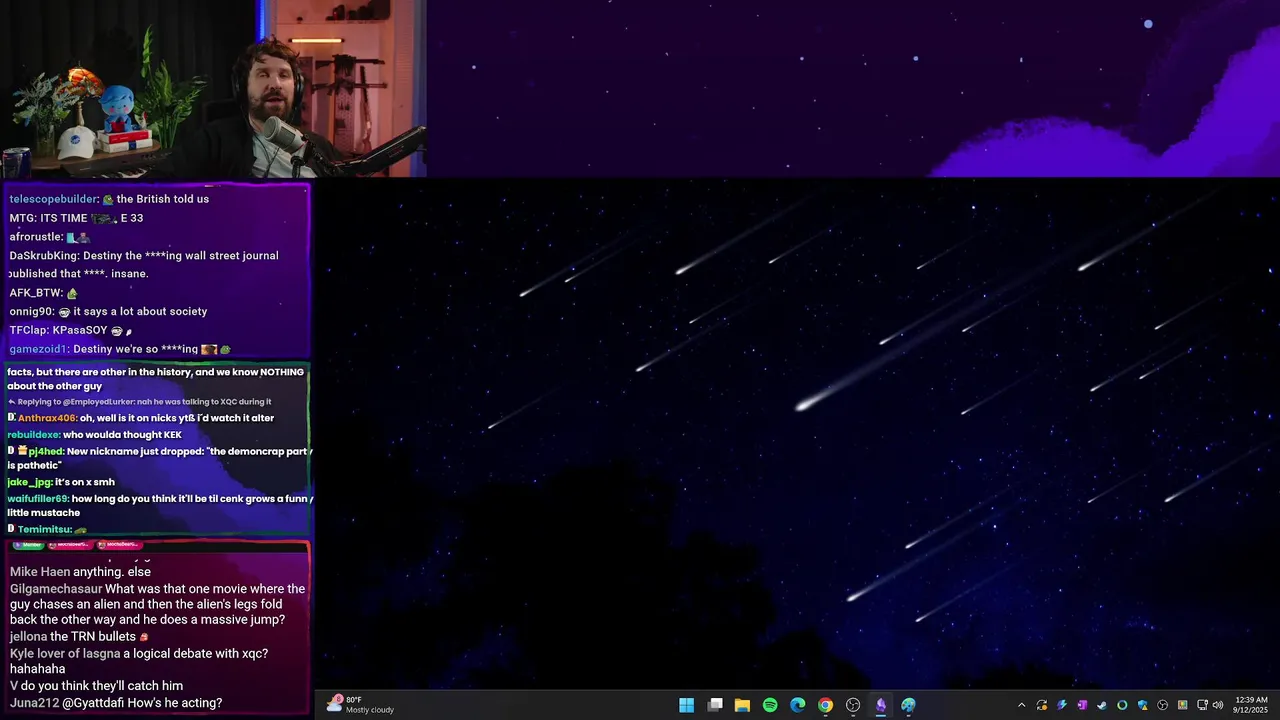Click Kyle lover of lasgna's name

point(65,654)
